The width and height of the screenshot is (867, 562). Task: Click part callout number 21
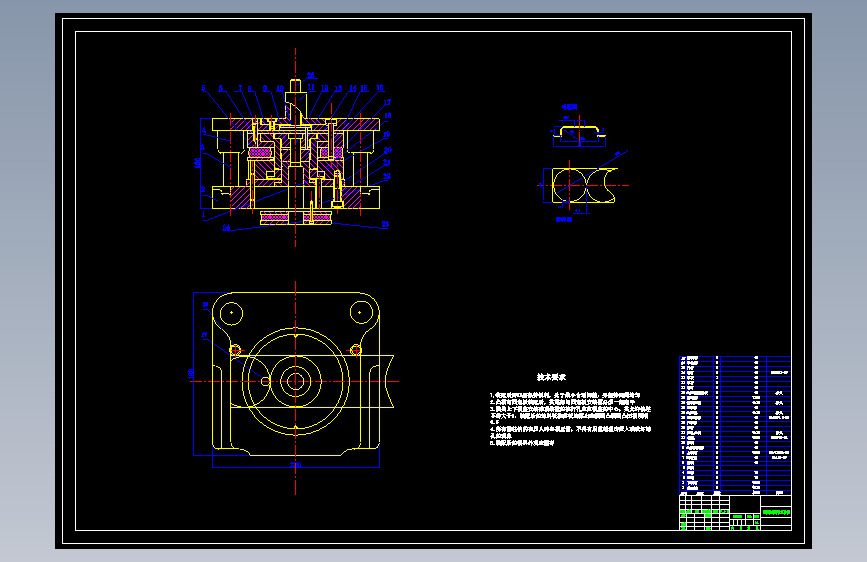coord(387,163)
